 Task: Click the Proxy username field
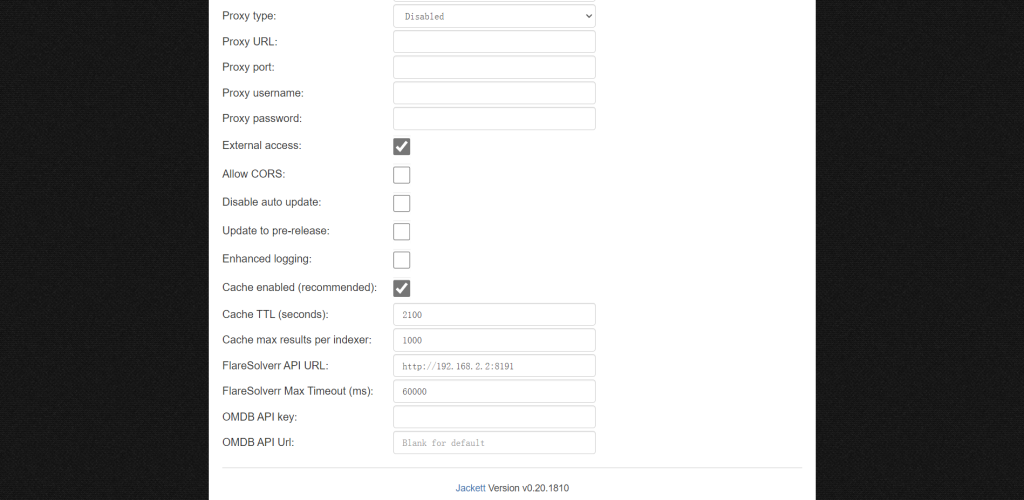pyautogui.click(x=494, y=93)
